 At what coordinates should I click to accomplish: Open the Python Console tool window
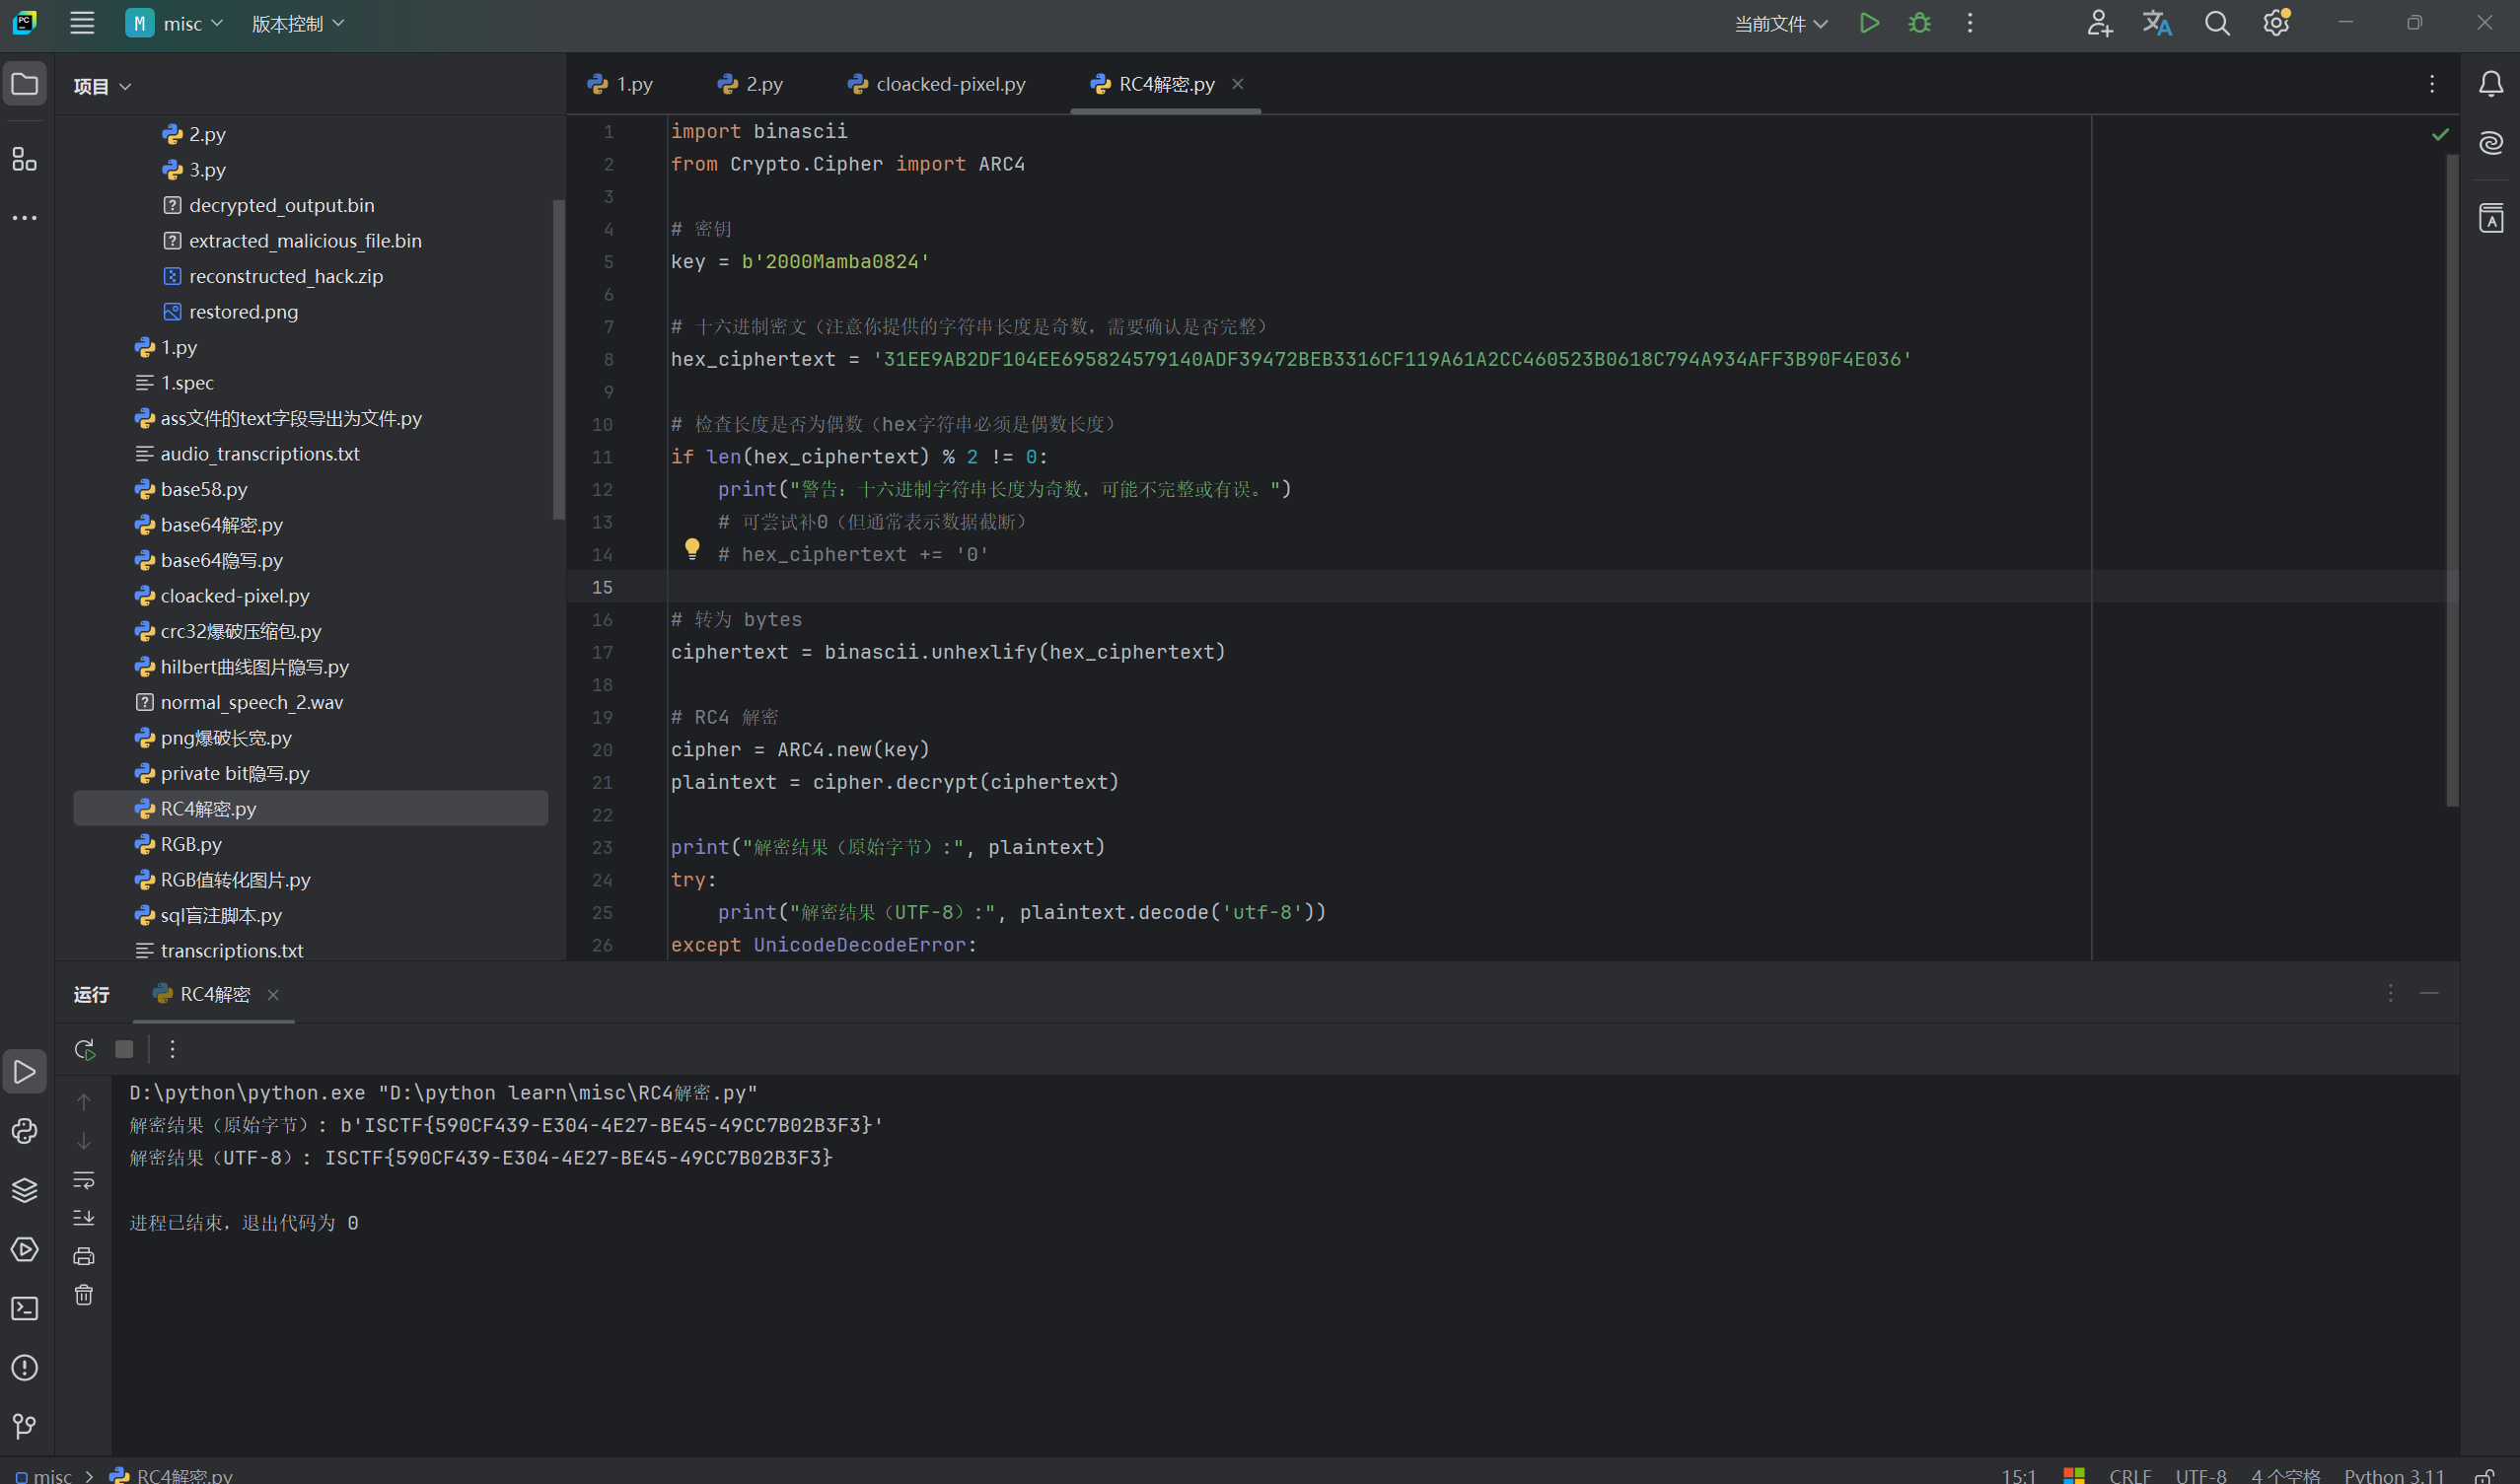tap(24, 1131)
